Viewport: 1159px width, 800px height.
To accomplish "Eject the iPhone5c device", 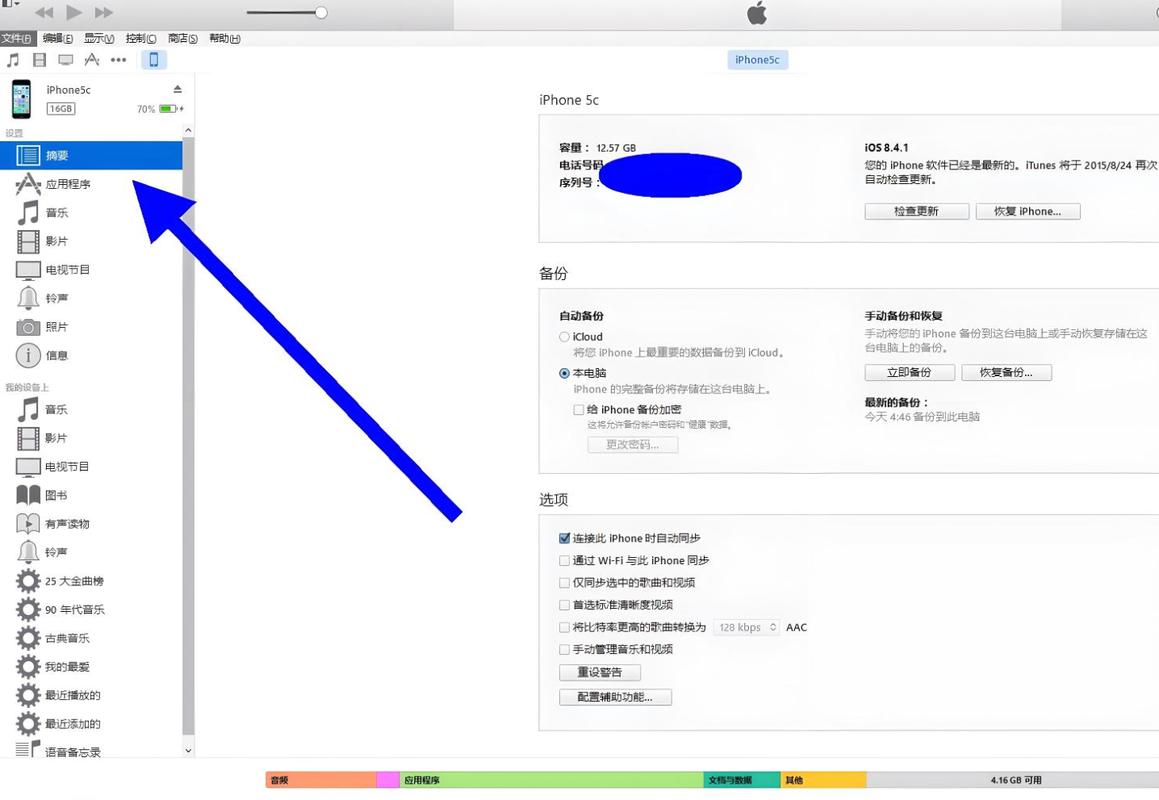I will [177, 89].
